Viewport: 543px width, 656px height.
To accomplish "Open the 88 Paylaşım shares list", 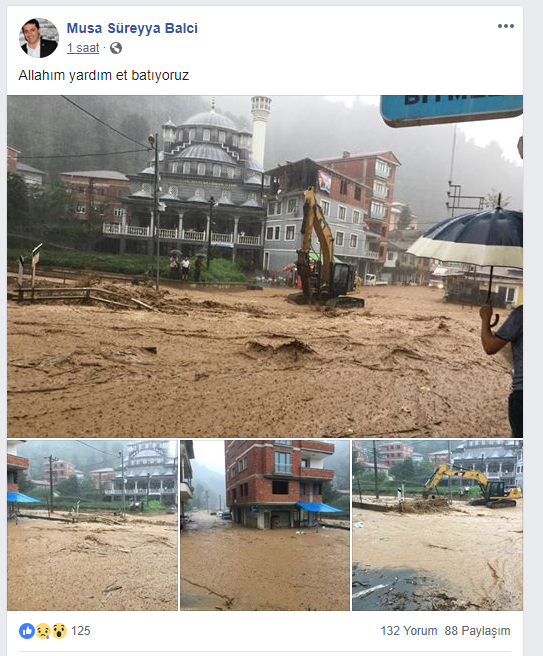I will point(477,631).
